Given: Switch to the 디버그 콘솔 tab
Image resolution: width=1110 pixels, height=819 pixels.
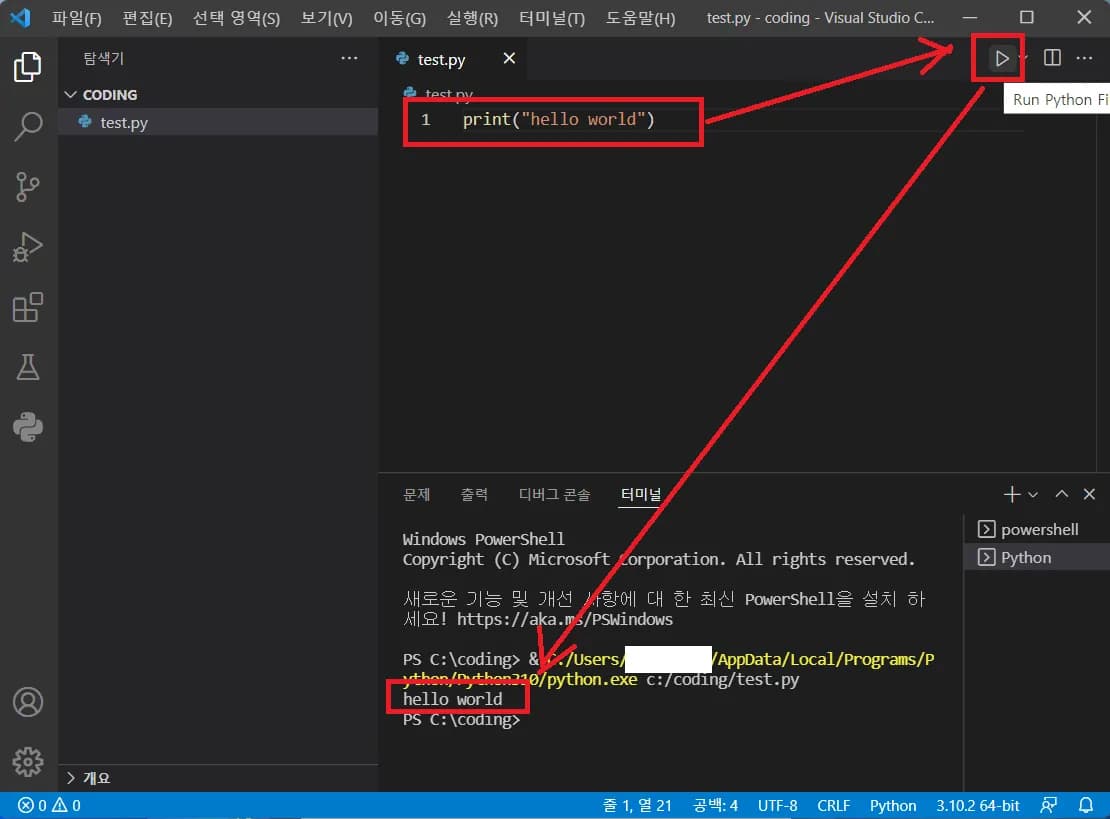Looking at the screenshot, I should [556, 493].
